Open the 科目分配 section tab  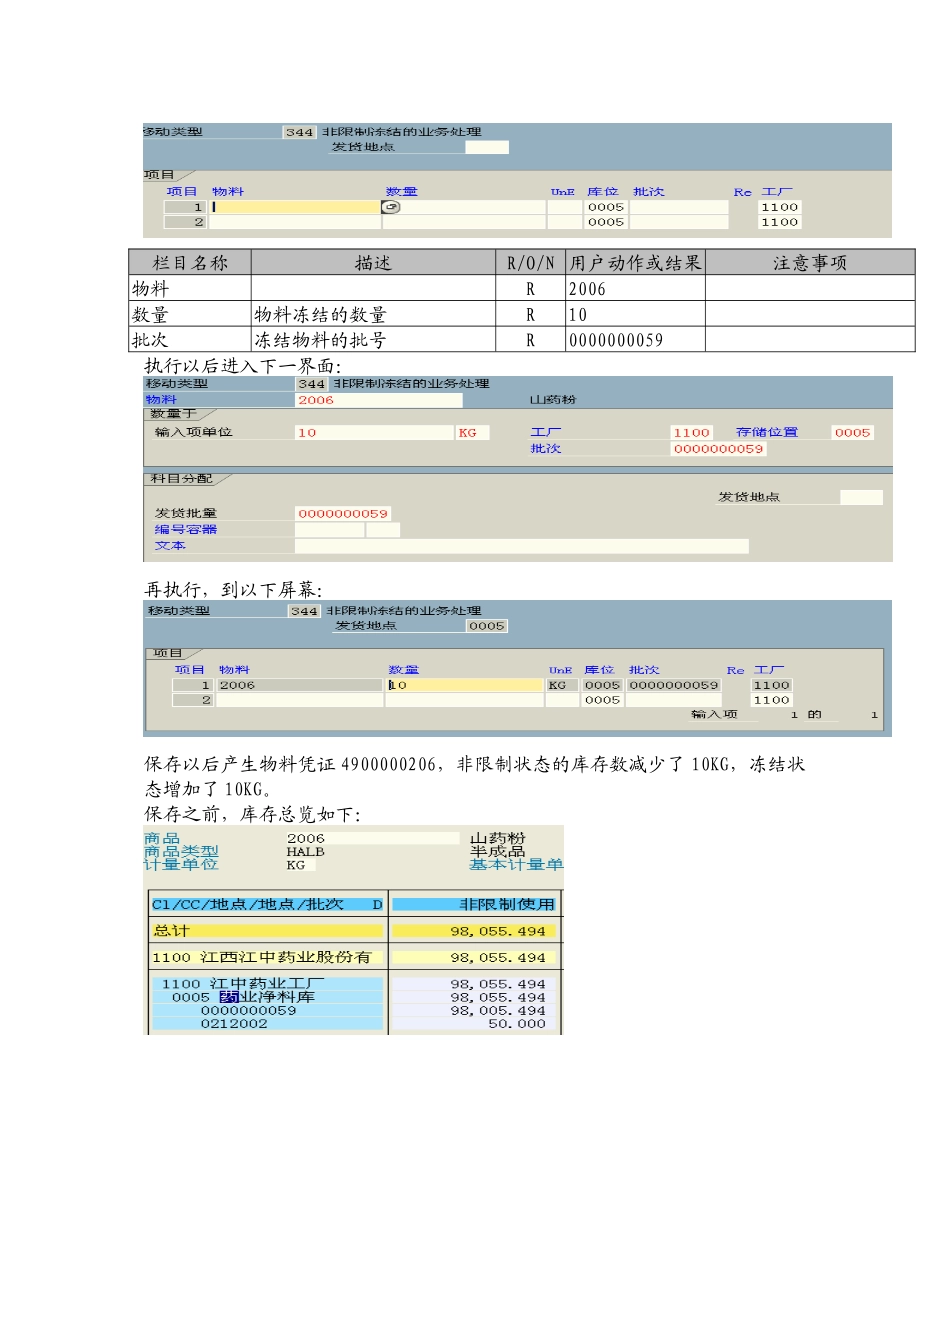182,479
